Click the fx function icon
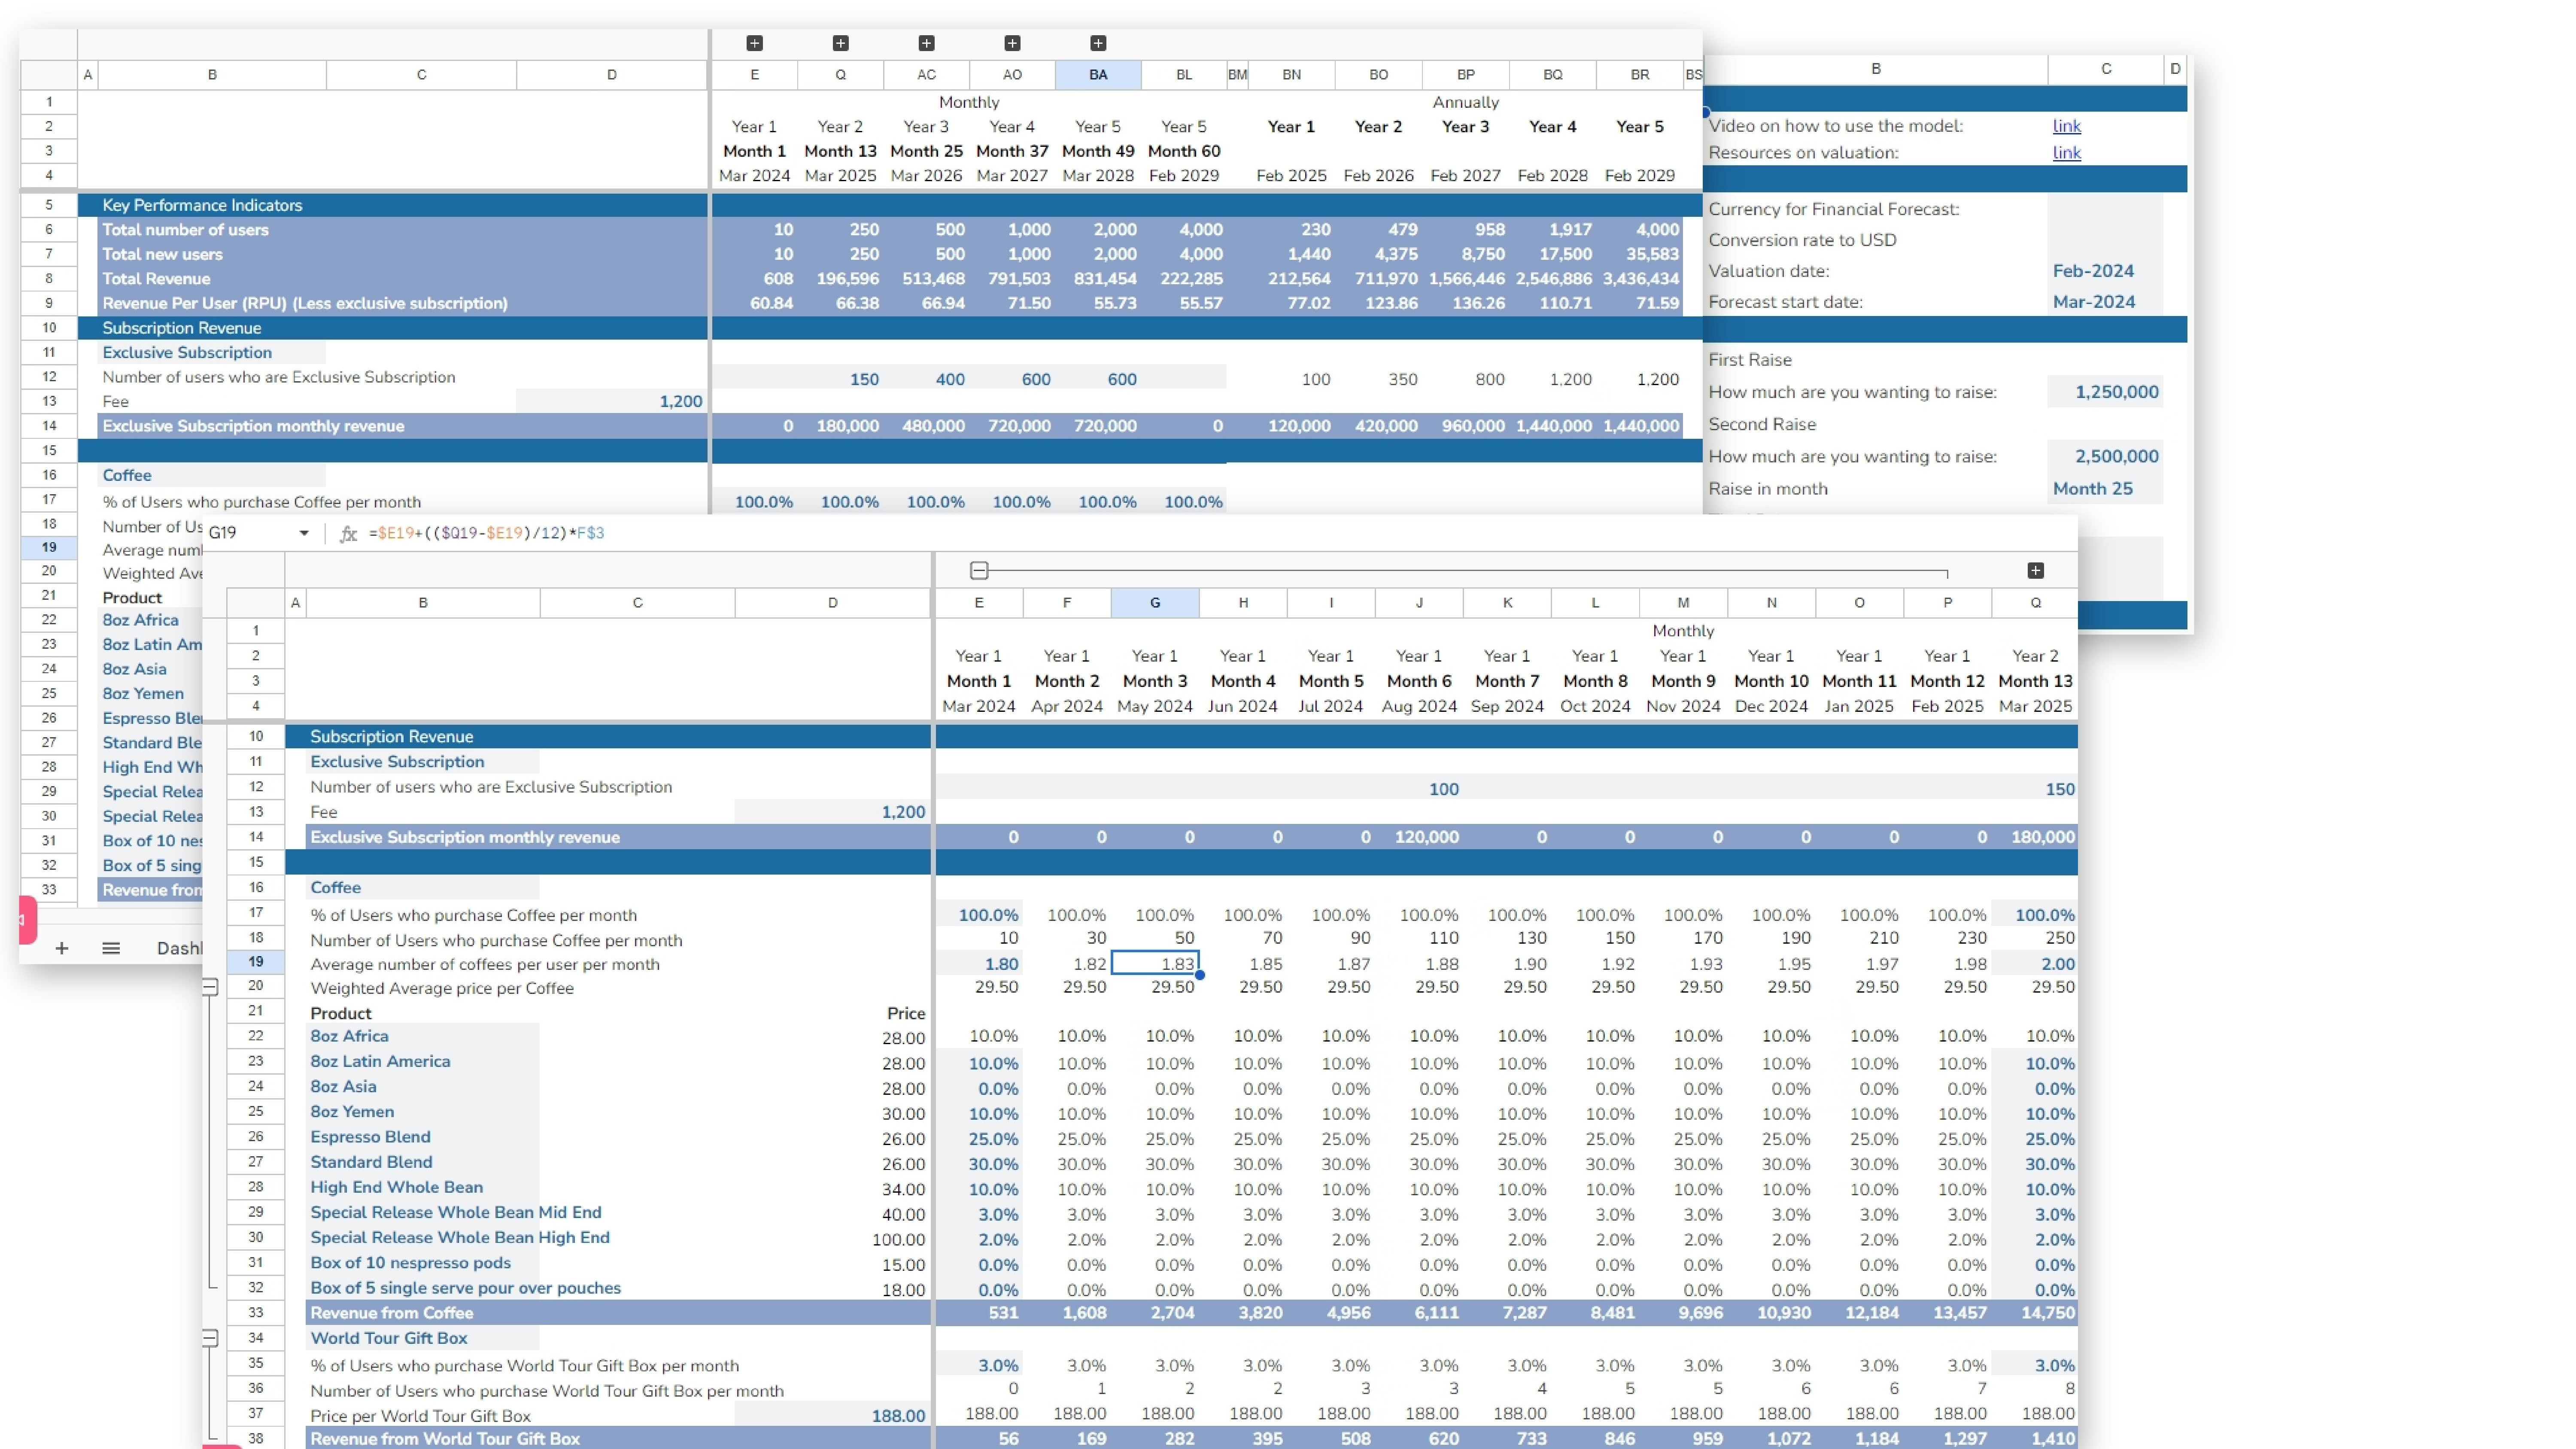The width and height of the screenshot is (2576, 1449). click(348, 533)
